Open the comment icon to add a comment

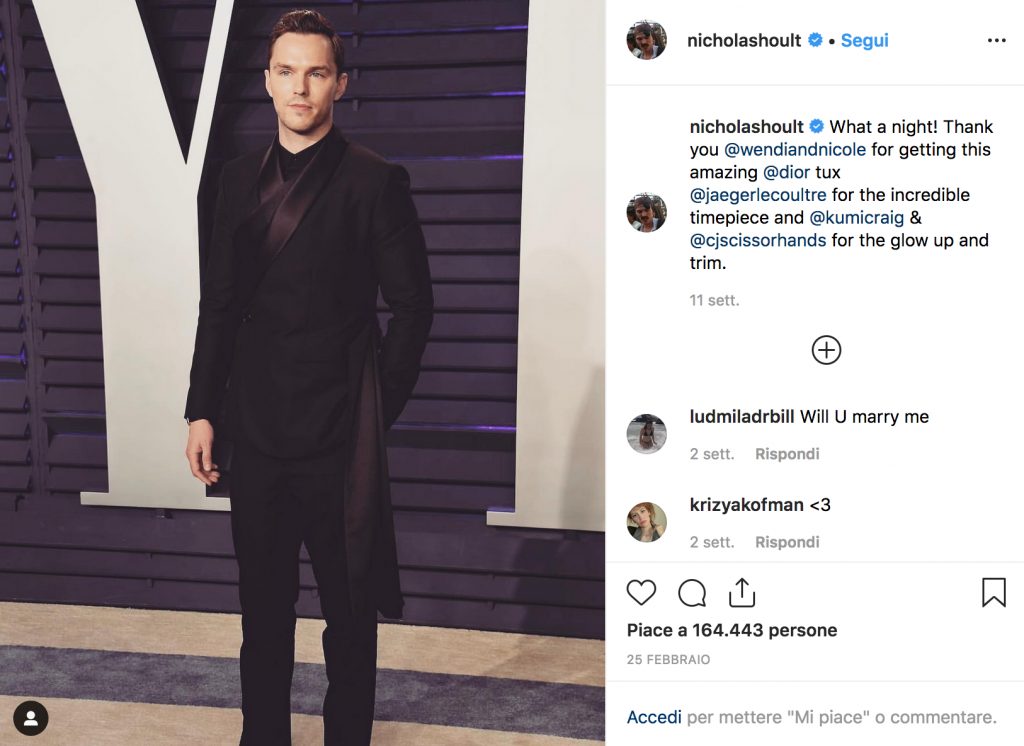pyautogui.click(x=691, y=592)
